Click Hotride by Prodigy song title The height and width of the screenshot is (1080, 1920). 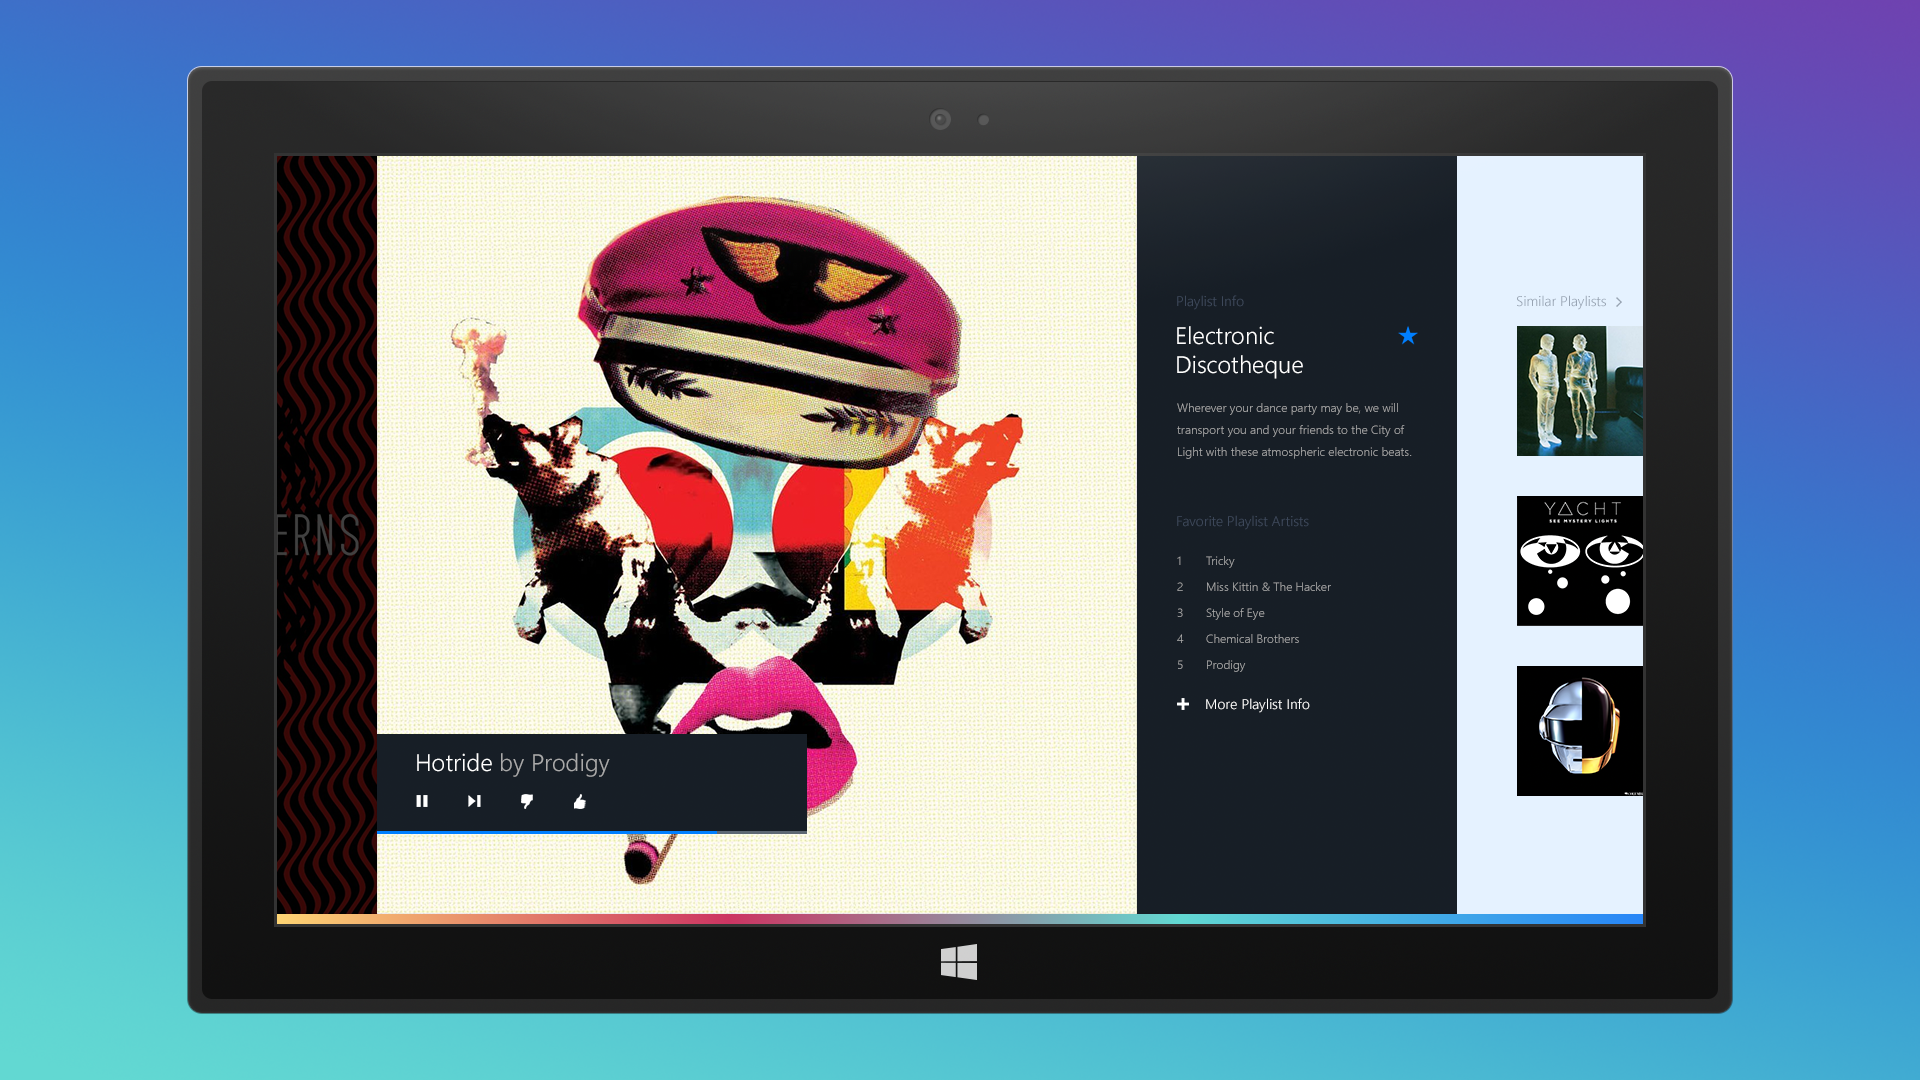point(512,763)
